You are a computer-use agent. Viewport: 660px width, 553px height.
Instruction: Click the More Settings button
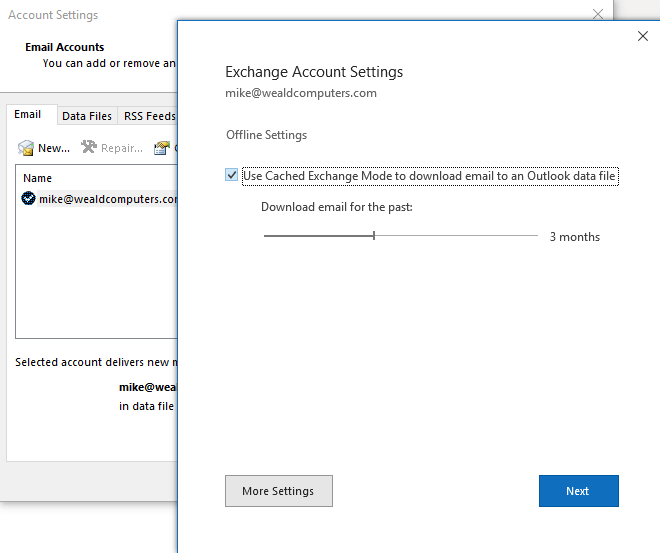click(278, 491)
